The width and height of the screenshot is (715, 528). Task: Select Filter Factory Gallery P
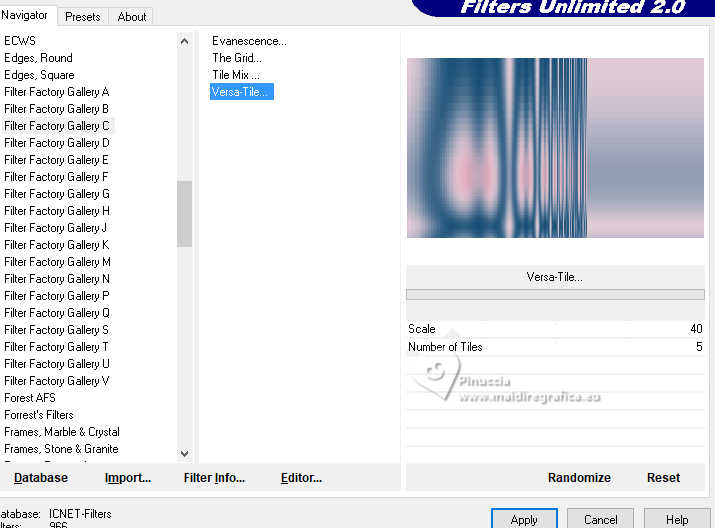point(57,296)
